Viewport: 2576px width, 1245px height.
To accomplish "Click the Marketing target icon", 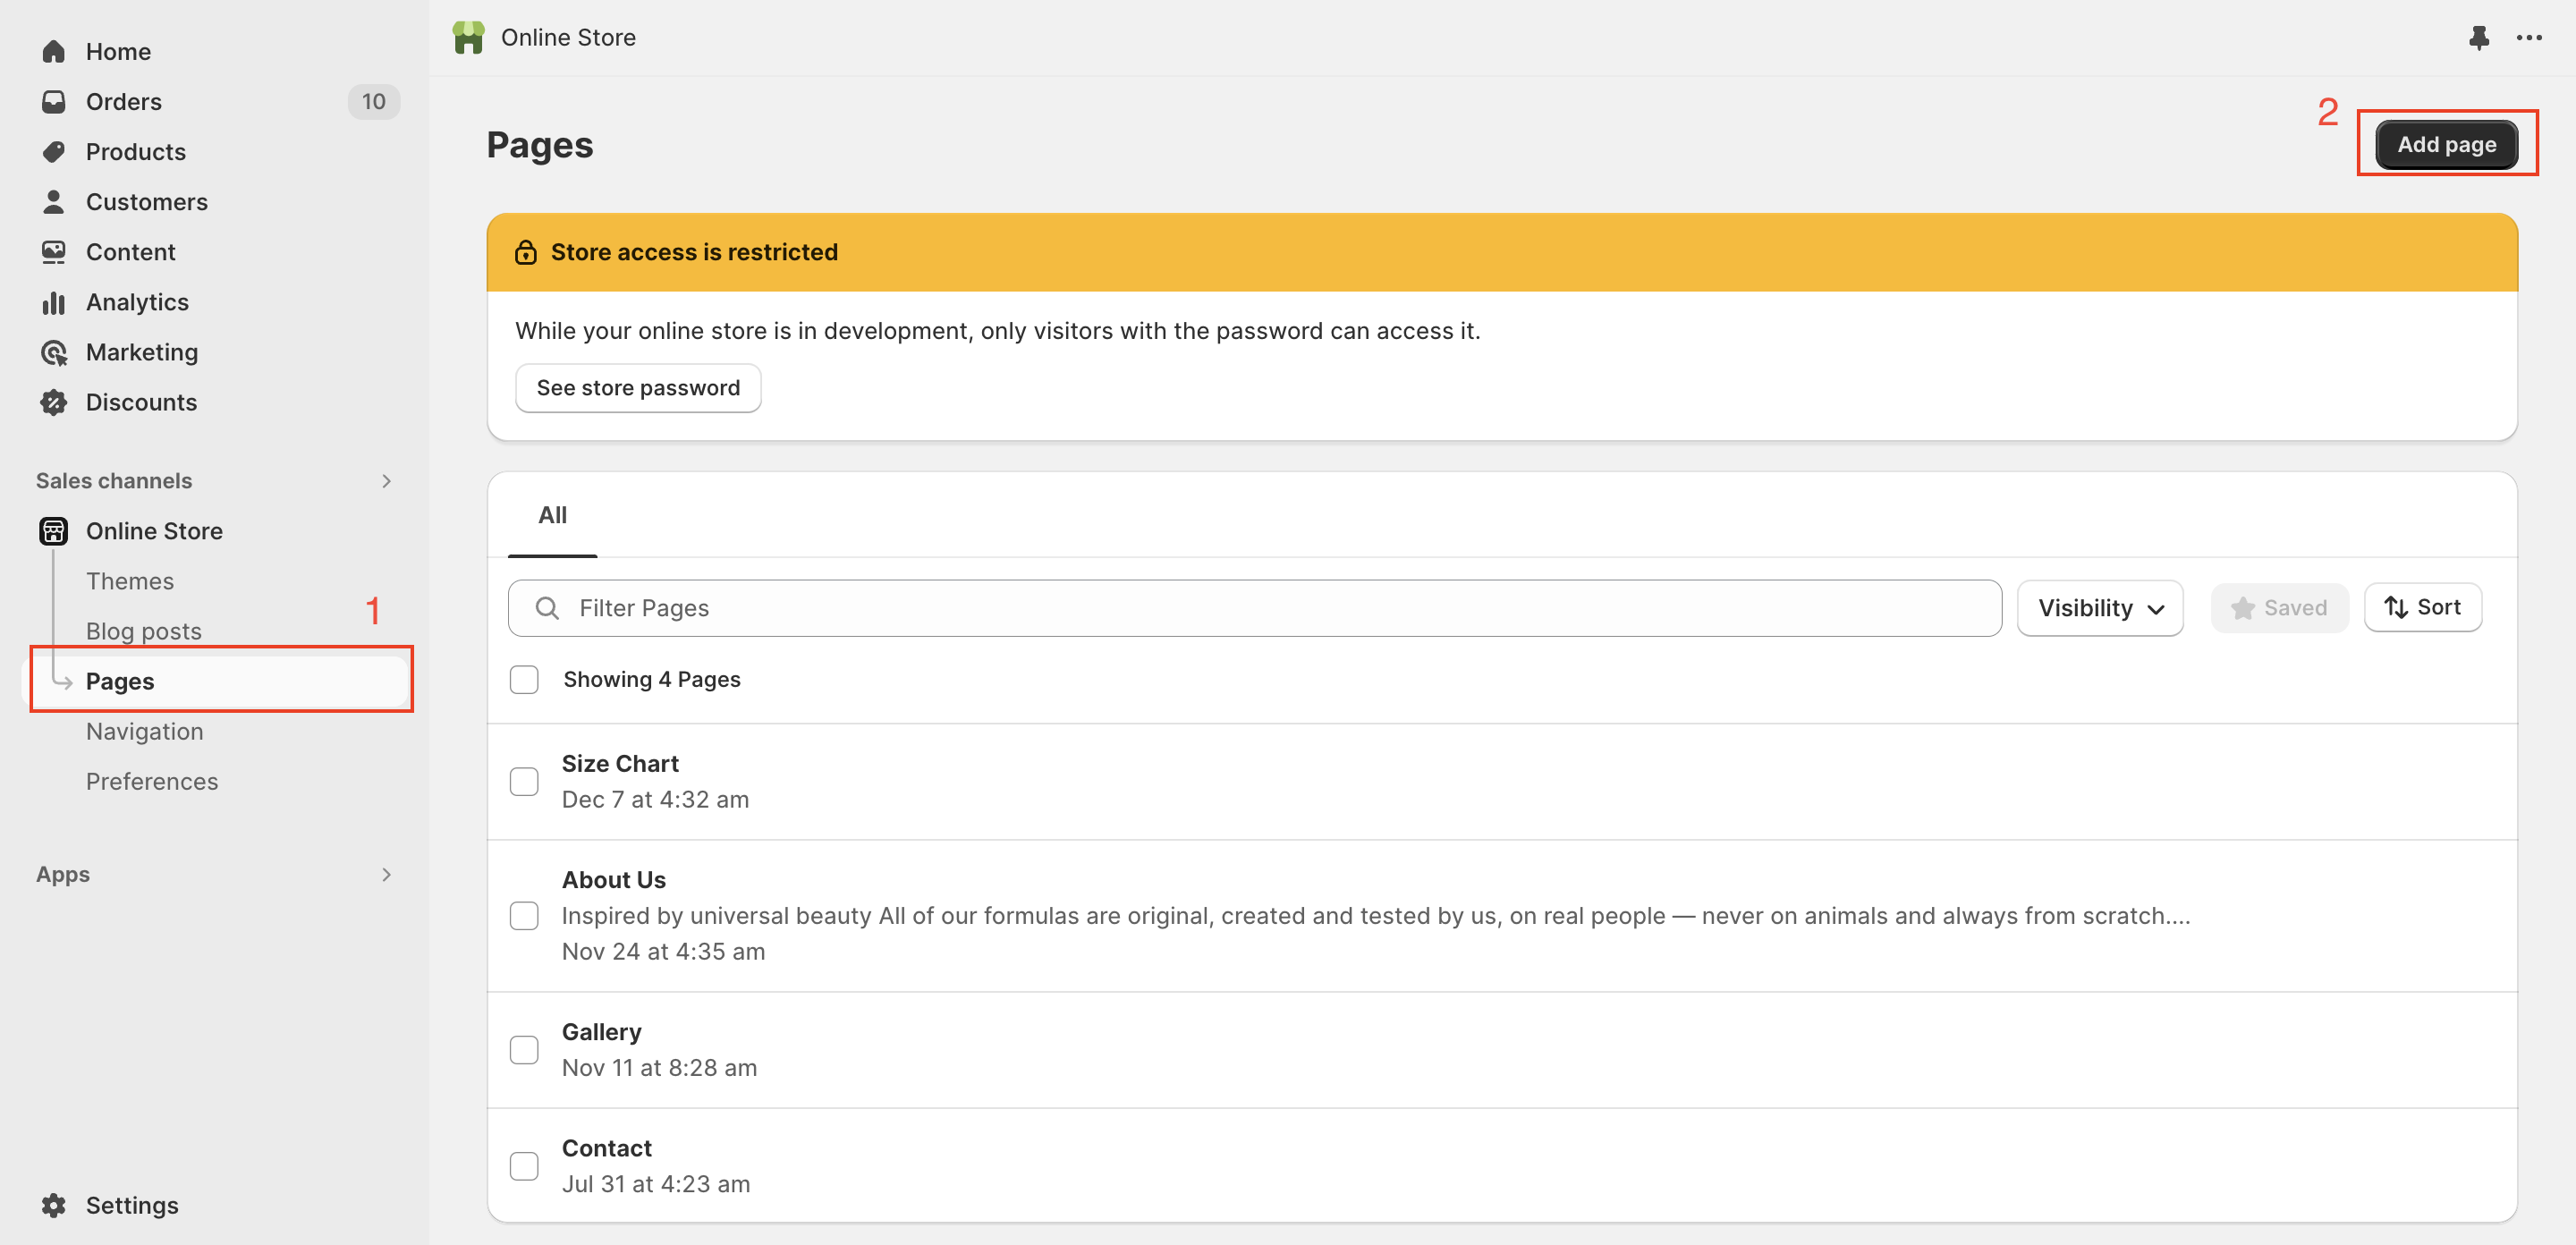I will point(54,352).
